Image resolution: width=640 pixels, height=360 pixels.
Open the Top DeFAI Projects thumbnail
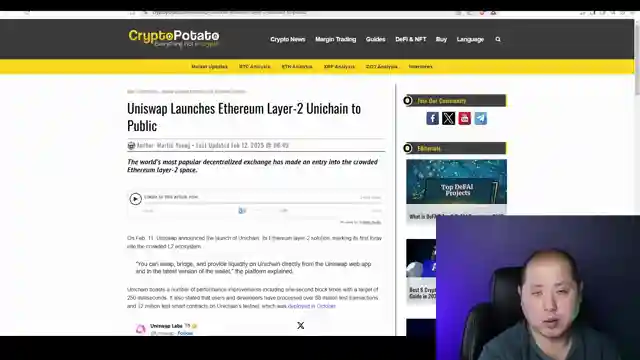point(456,182)
